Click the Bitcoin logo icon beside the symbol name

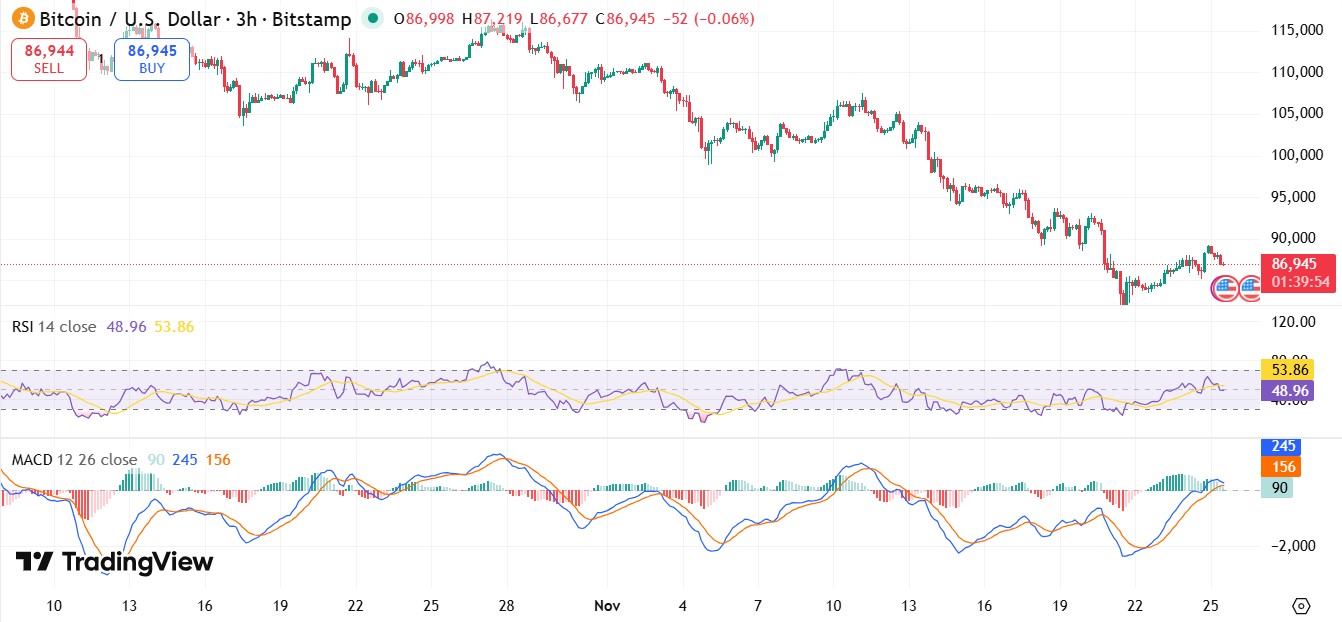(22, 18)
